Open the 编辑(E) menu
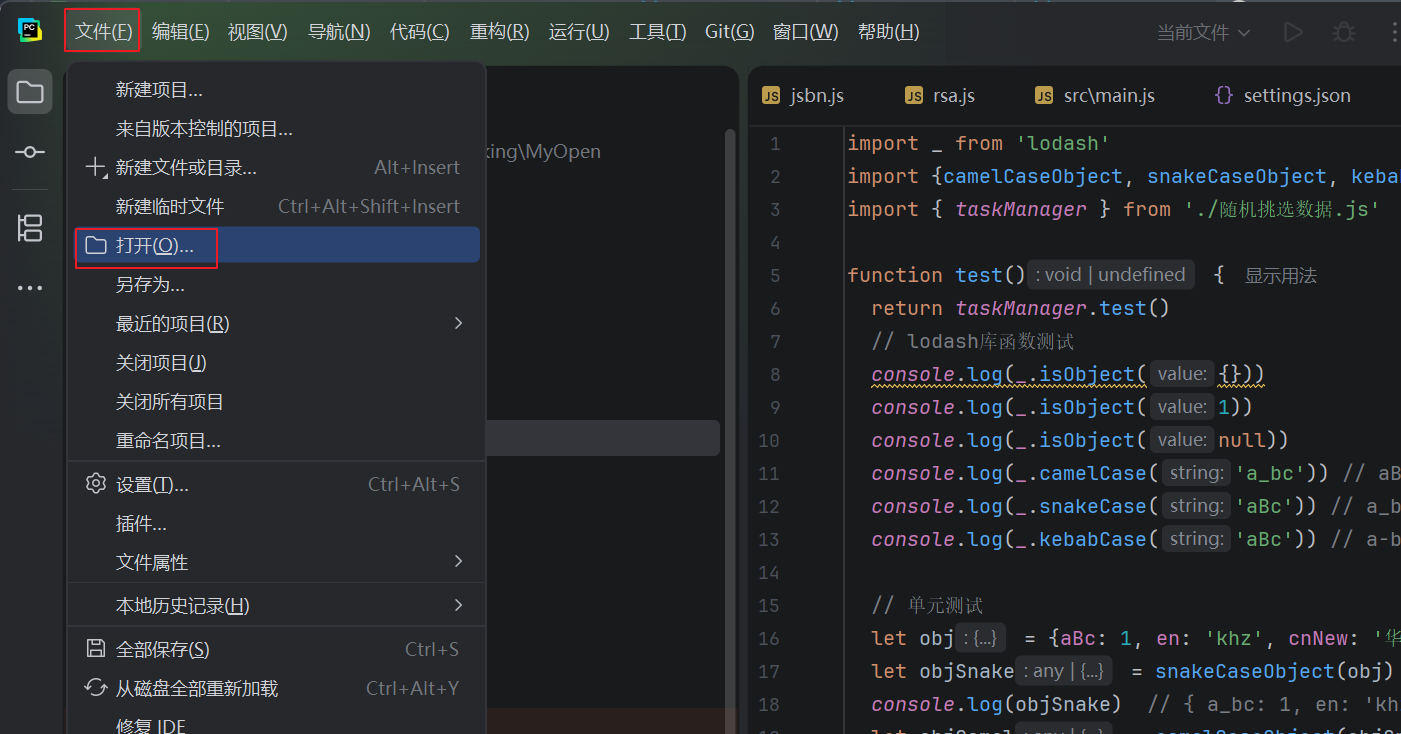Viewport: 1401px width, 734px height. pyautogui.click(x=180, y=32)
